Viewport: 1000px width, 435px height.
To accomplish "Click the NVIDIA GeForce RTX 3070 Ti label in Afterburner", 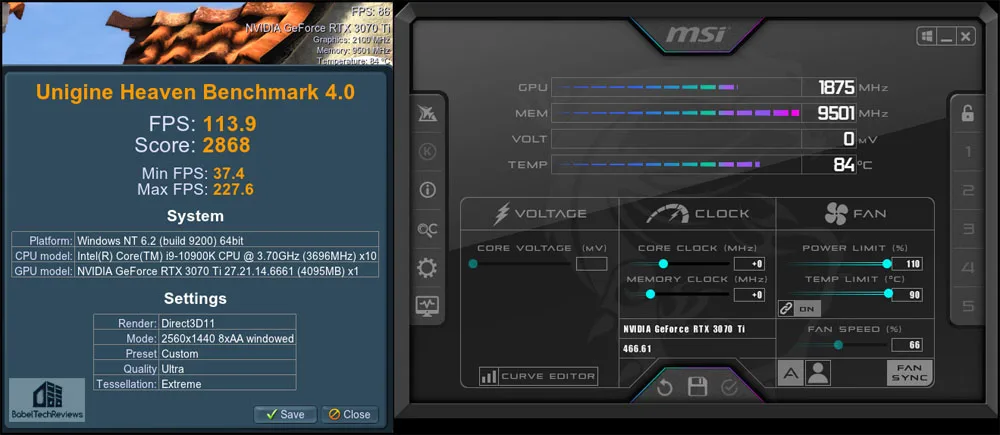I will tap(685, 329).
